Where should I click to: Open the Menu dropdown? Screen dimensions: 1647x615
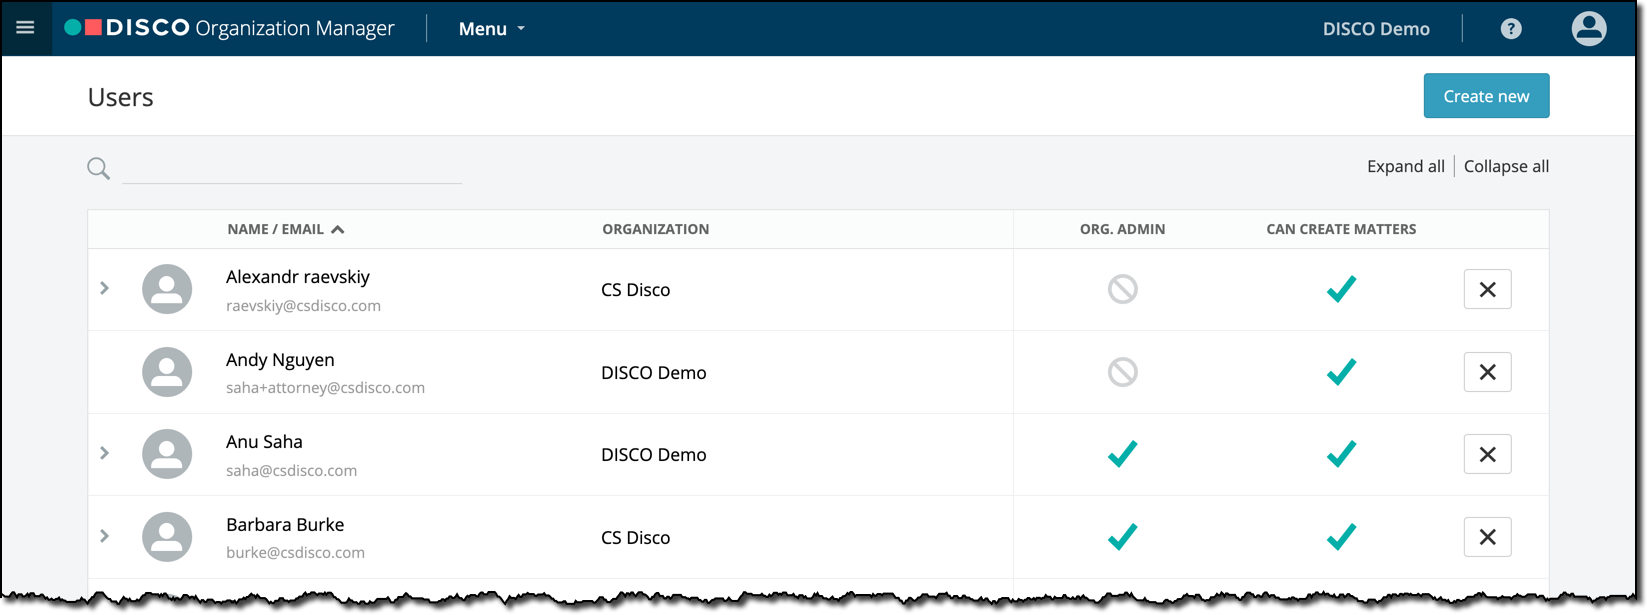pyautogui.click(x=491, y=29)
